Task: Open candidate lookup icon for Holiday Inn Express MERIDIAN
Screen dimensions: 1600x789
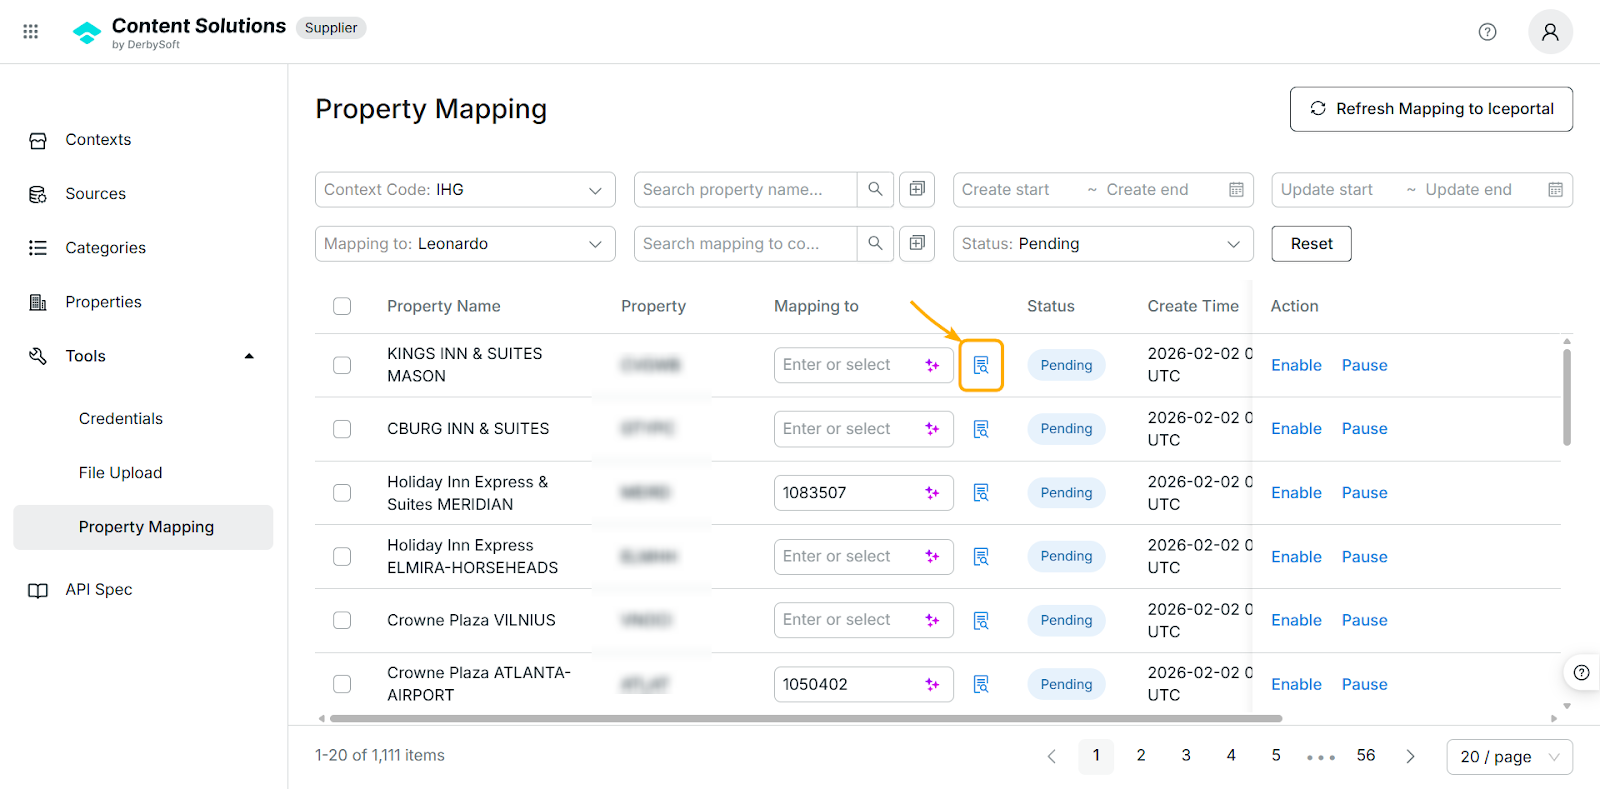Action: (x=981, y=492)
